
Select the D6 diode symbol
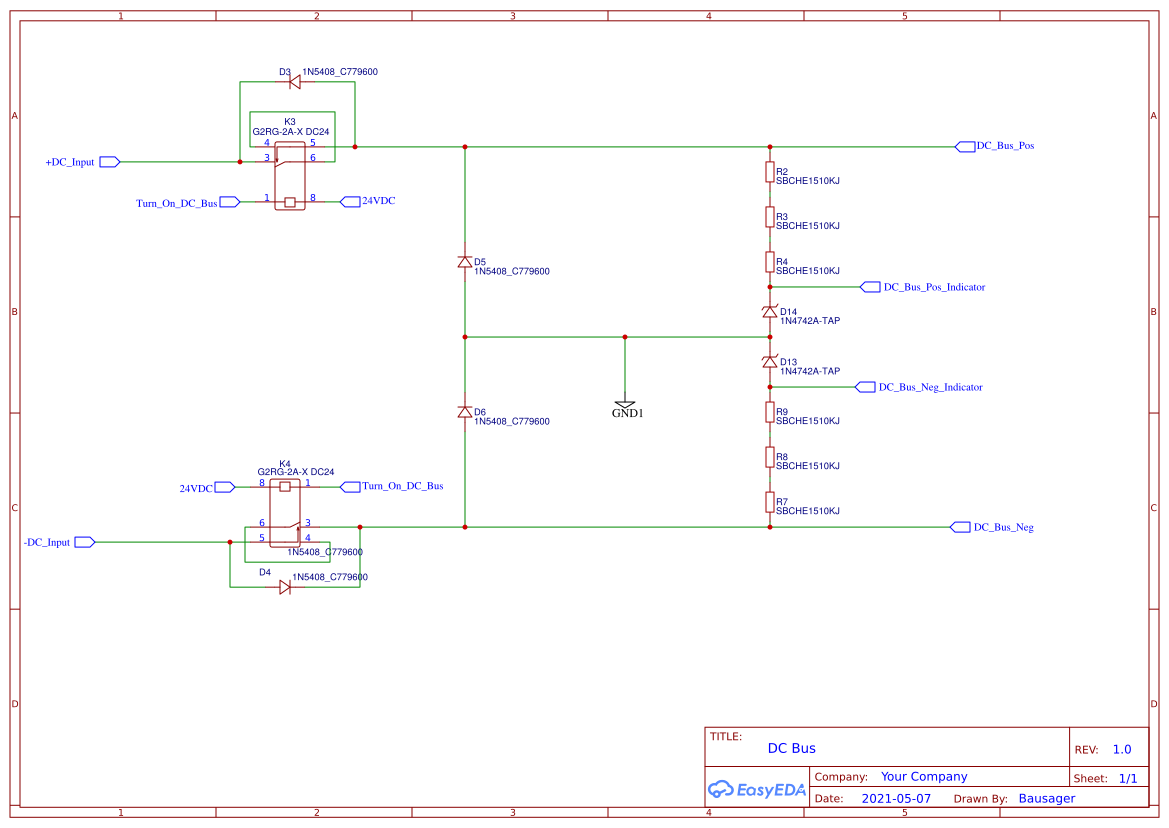(x=464, y=411)
